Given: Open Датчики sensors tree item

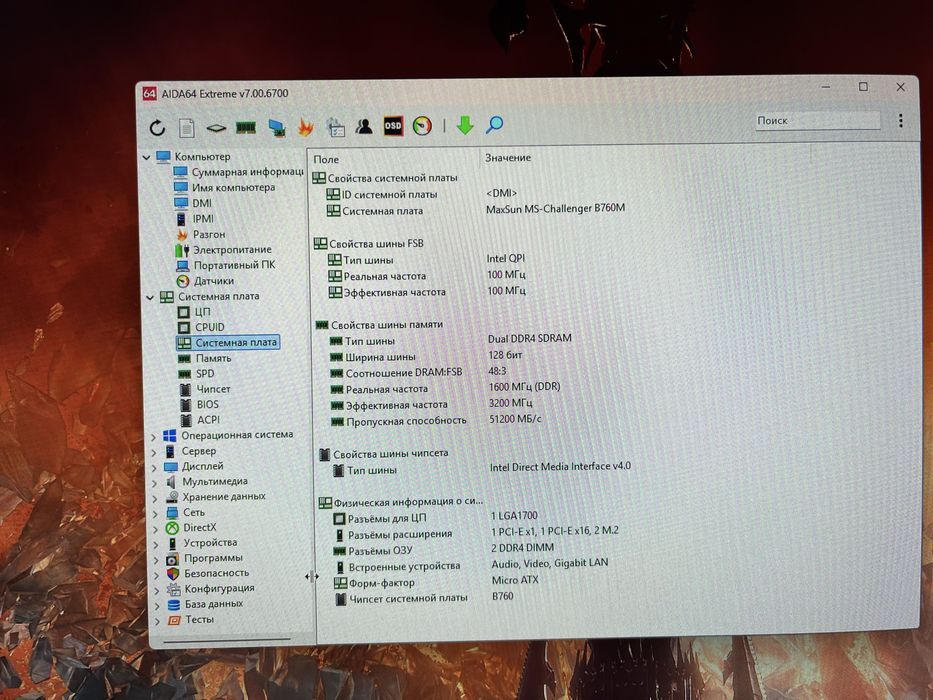Looking at the screenshot, I should pos(205,280).
